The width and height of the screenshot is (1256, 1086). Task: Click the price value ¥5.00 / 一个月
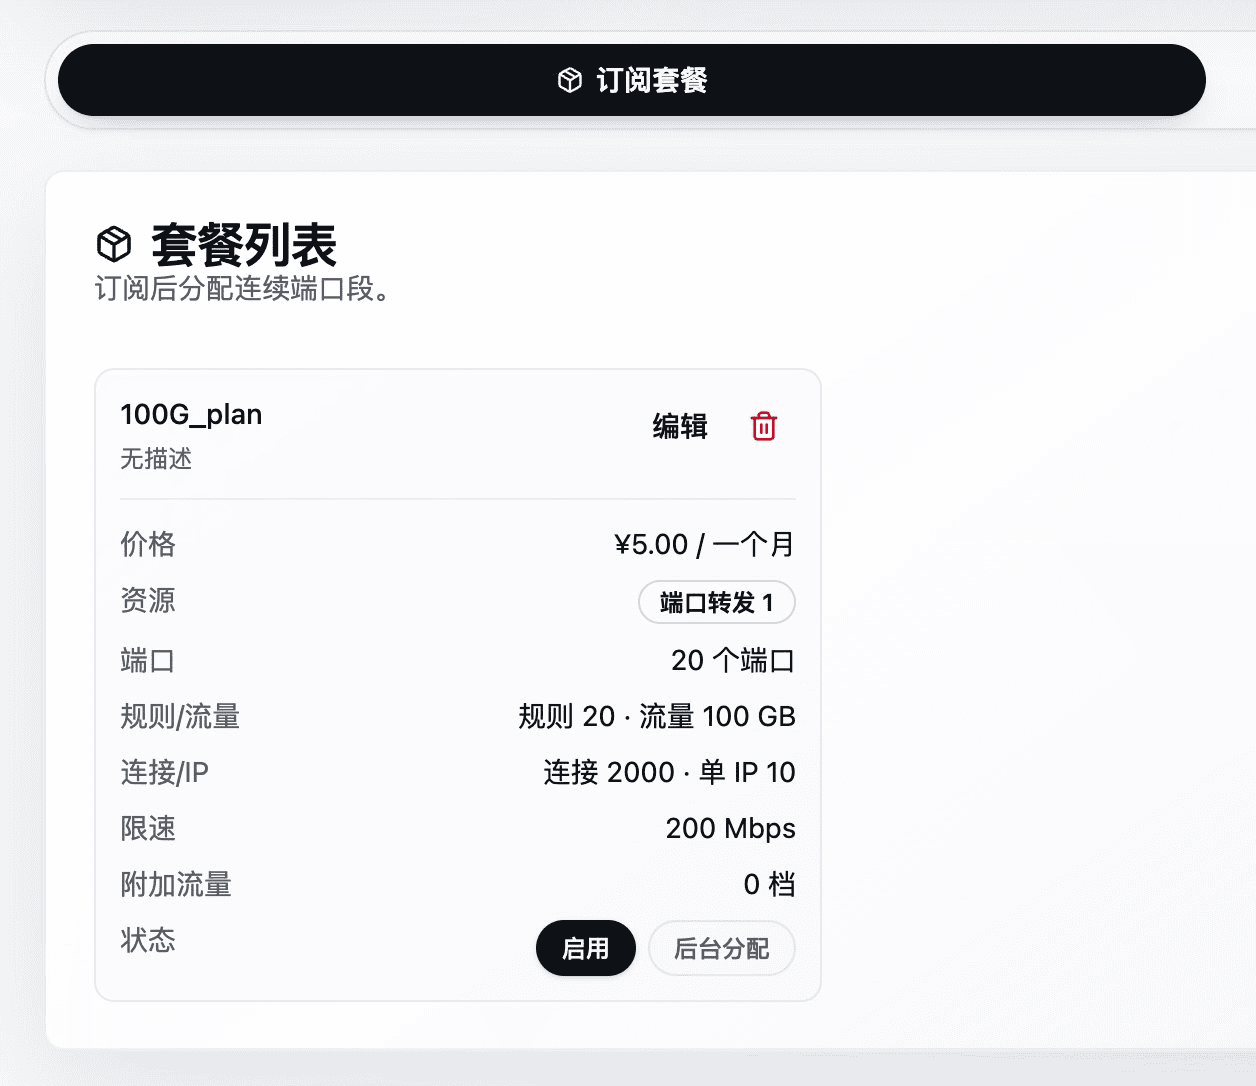pos(705,544)
